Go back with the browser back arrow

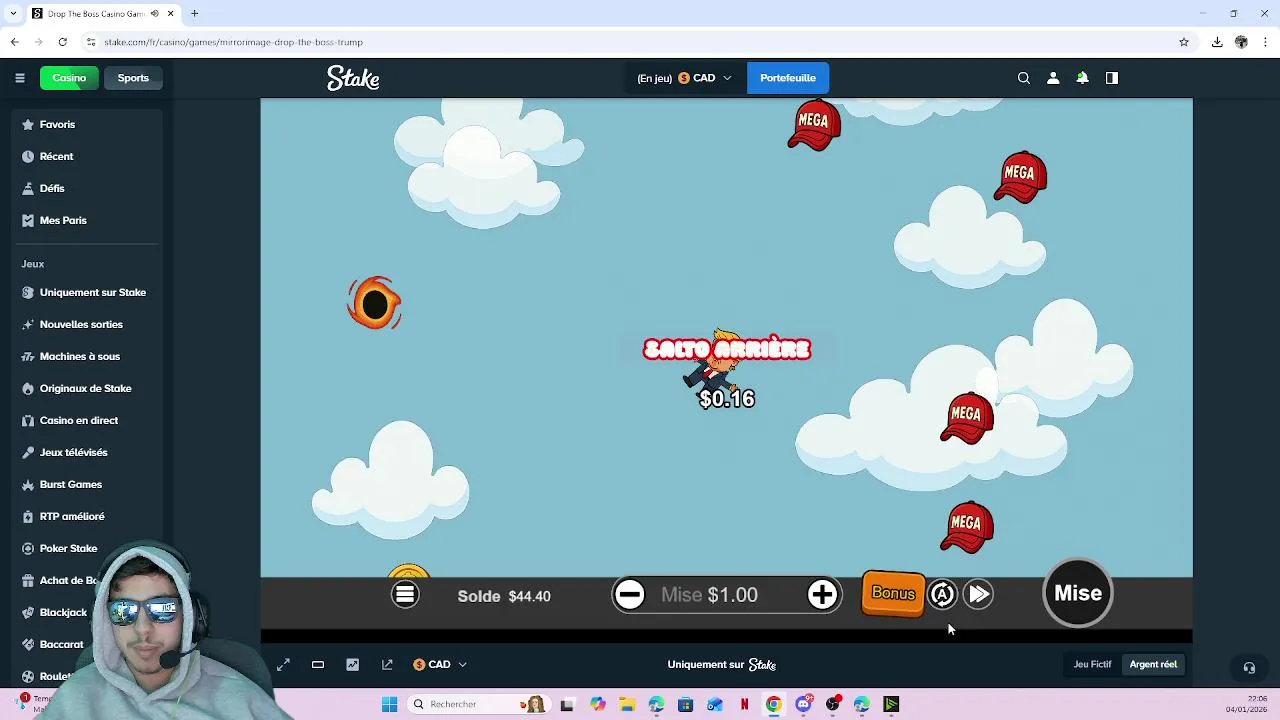pyautogui.click(x=14, y=42)
